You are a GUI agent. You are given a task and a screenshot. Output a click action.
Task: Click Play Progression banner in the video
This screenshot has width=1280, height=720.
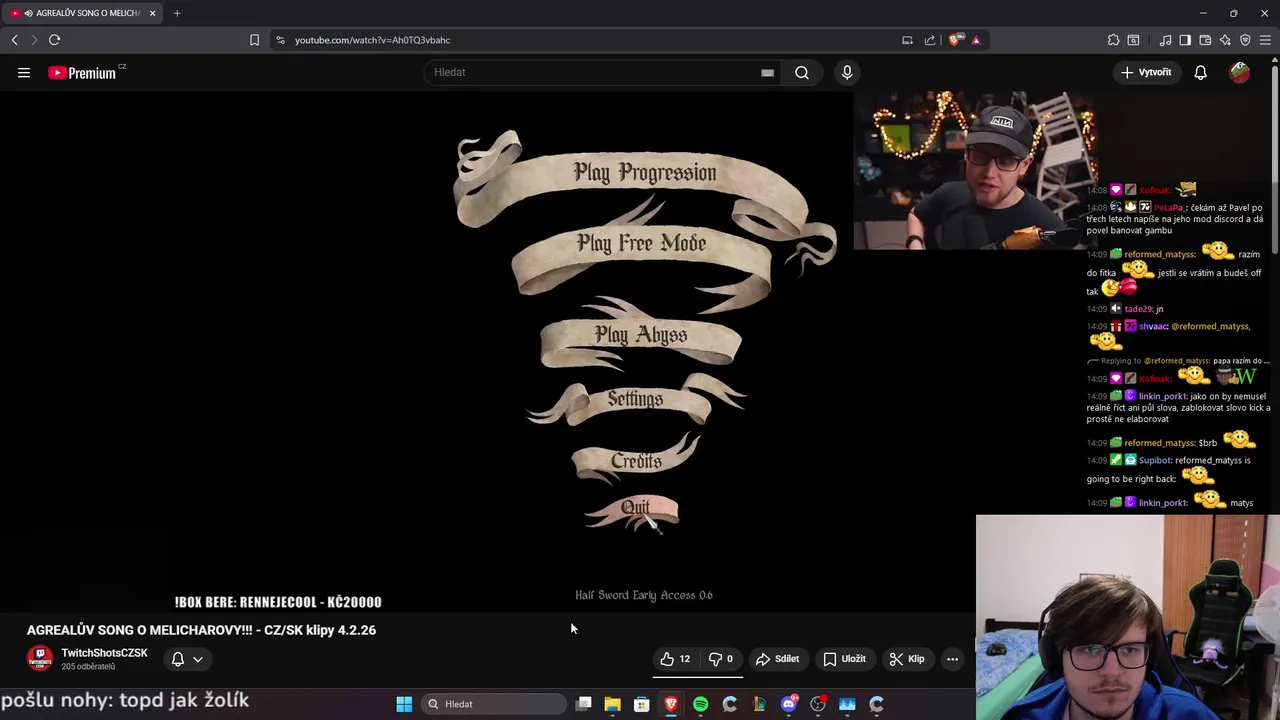click(645, 173)
